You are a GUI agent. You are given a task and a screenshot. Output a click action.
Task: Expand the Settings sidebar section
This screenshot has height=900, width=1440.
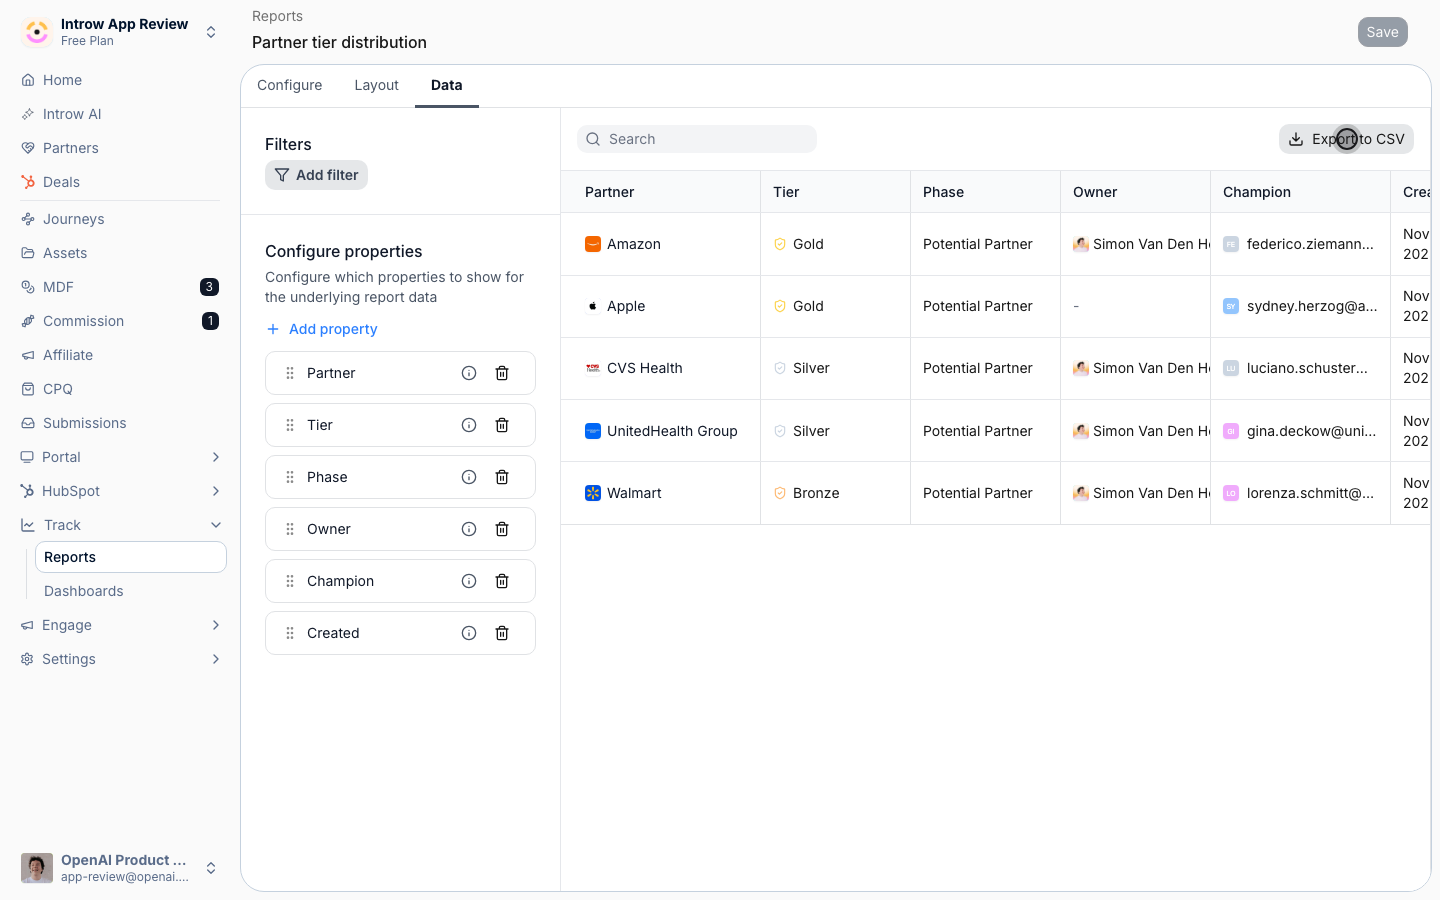coord(216,659)
